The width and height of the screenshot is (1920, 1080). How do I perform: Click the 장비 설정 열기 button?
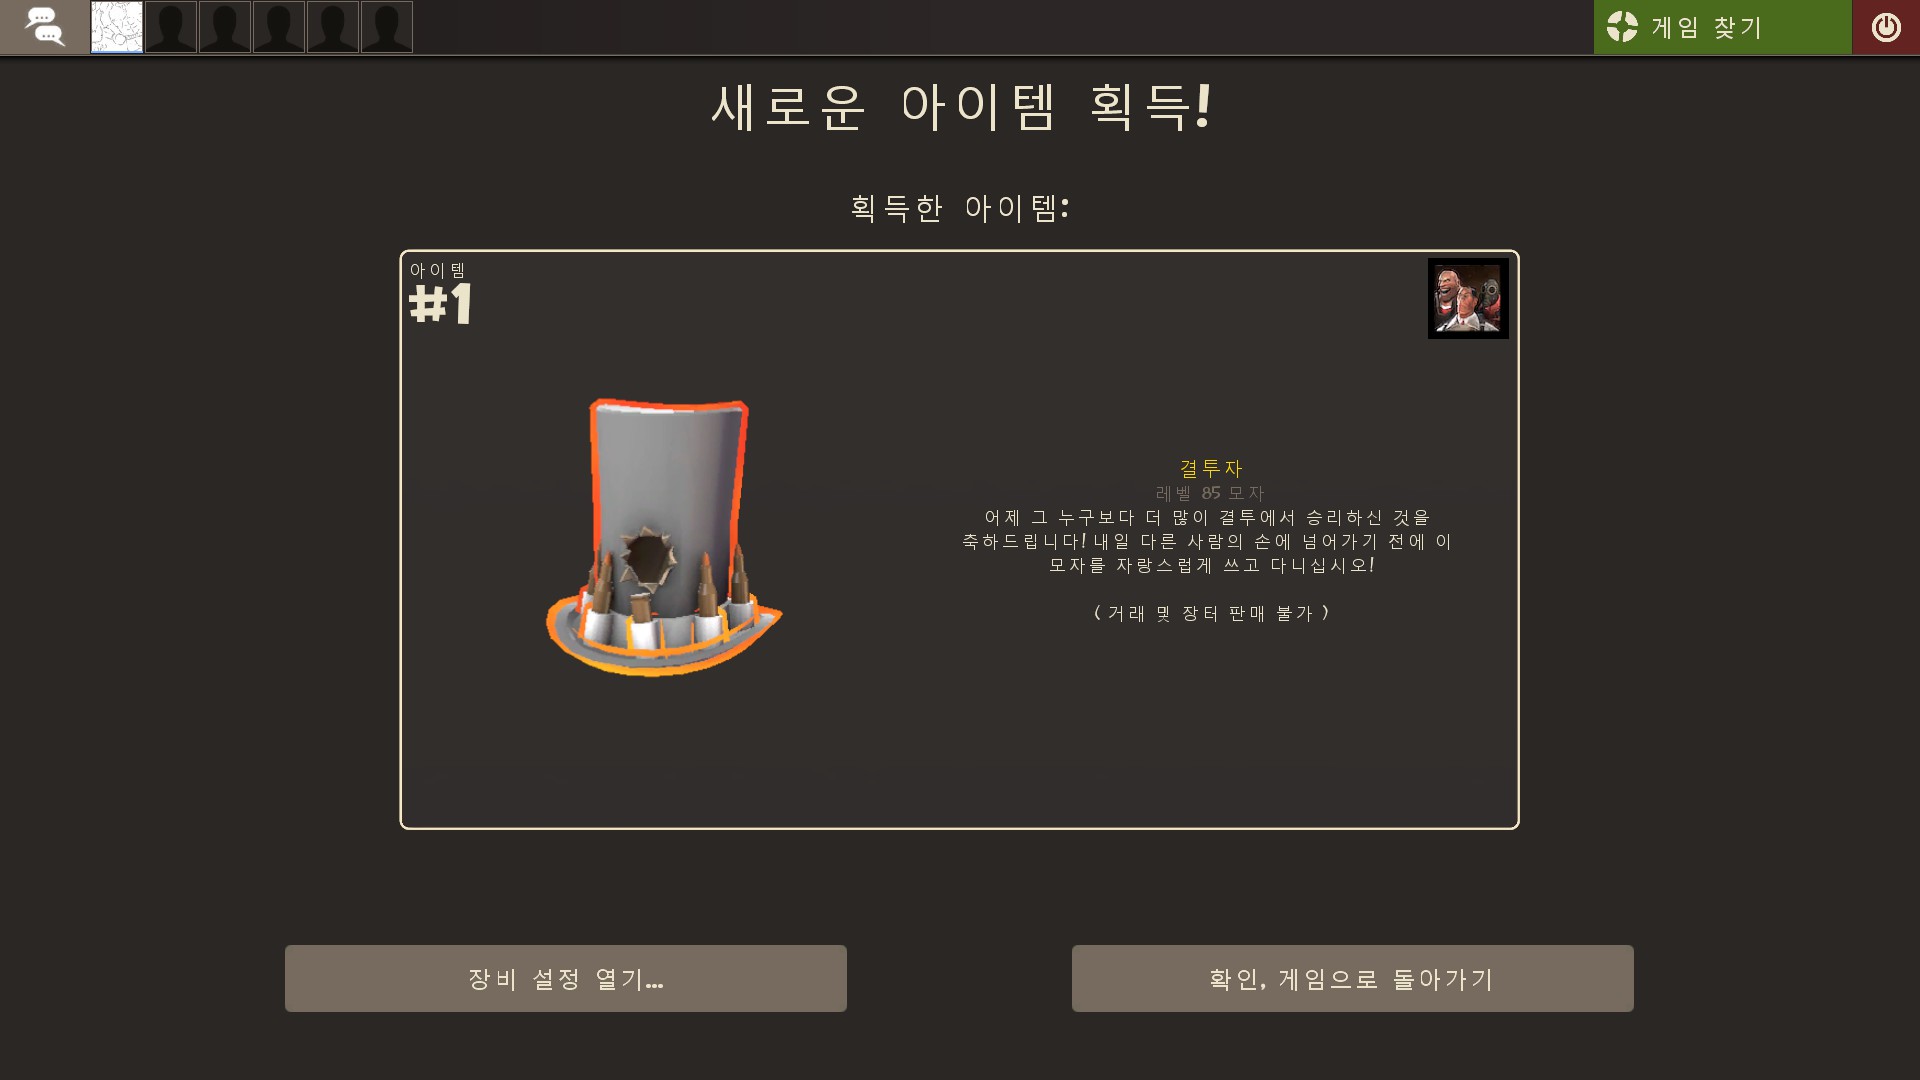566,978
